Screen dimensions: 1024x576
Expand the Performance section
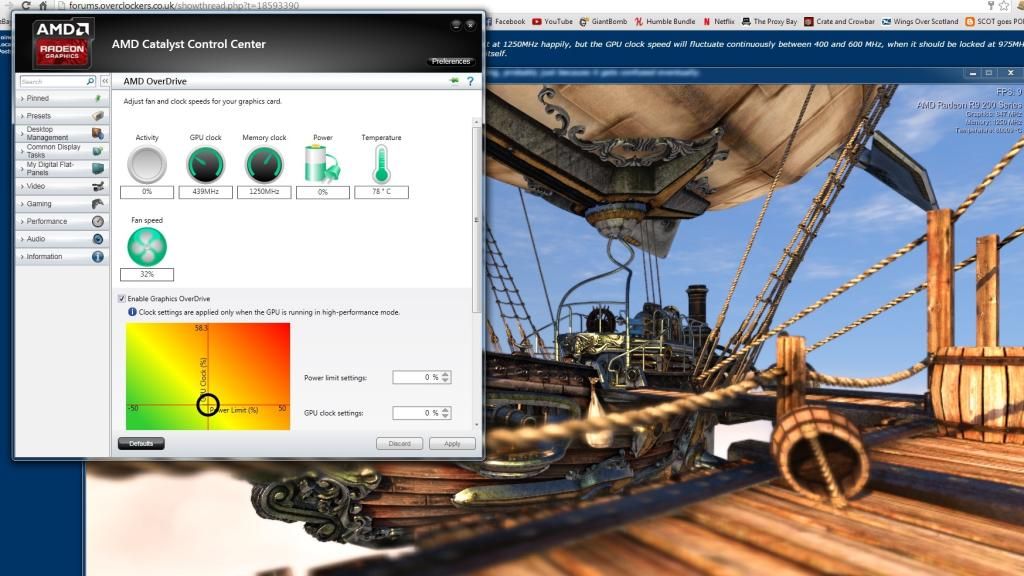(60, 221)
